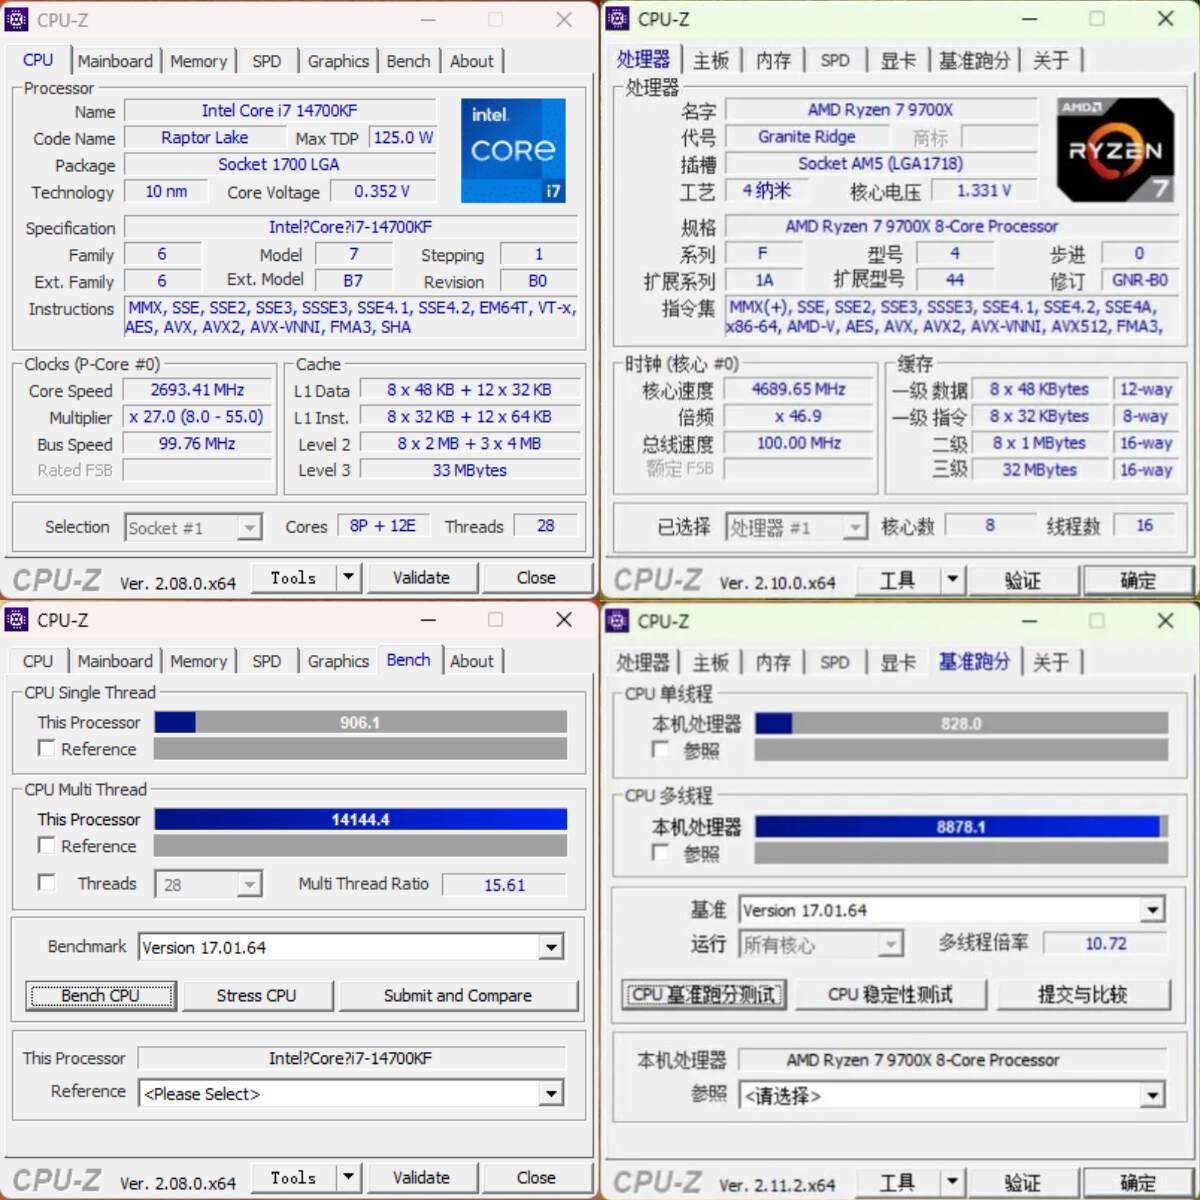The image size is (1200, 1200).
Task: Open About tab in Intel Bench window
Action: tap(471, 661)
